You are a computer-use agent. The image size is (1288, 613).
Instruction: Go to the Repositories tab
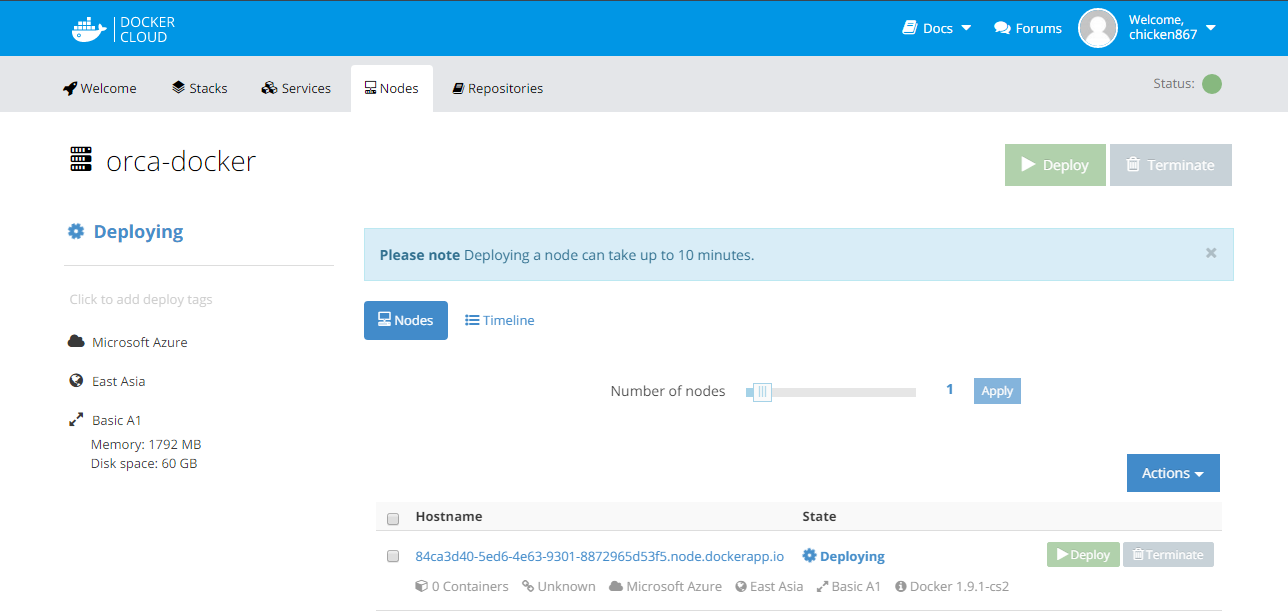497,88
